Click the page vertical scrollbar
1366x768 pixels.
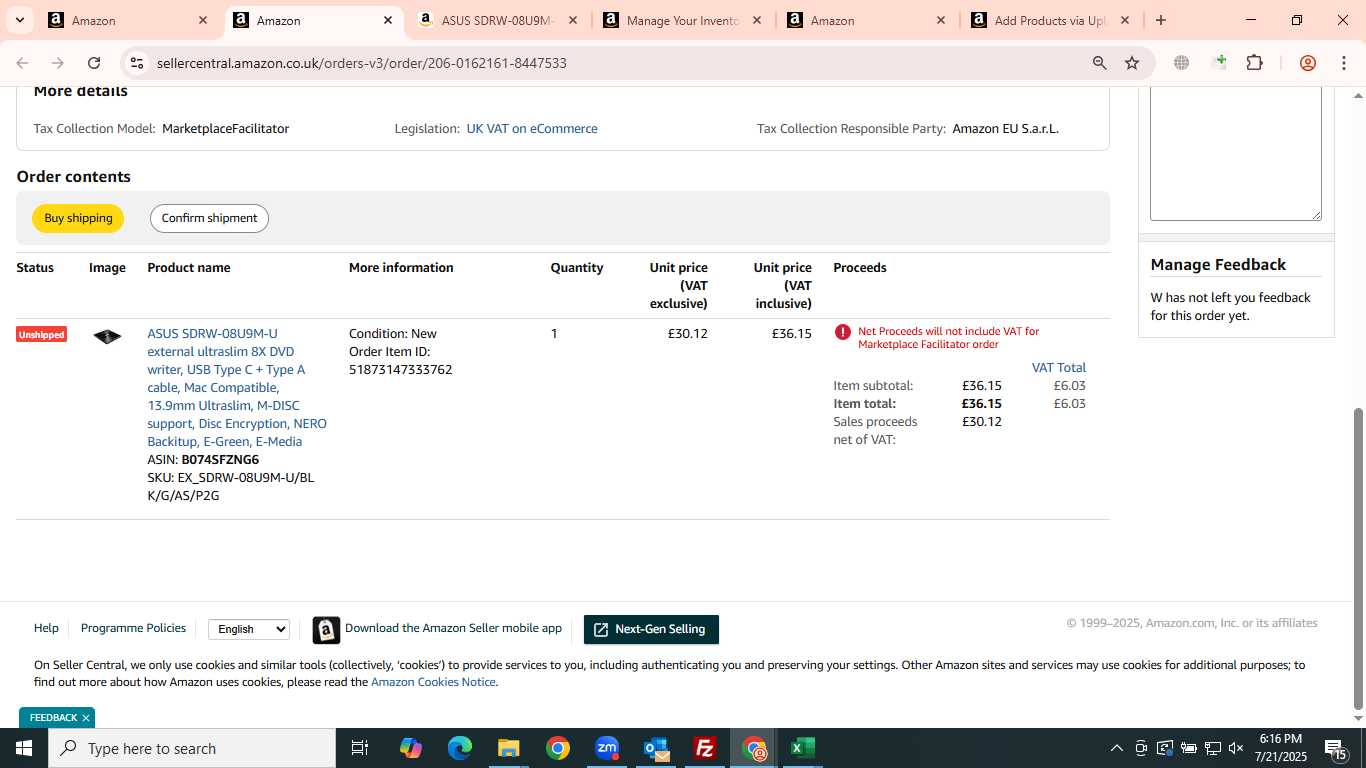1358,558
